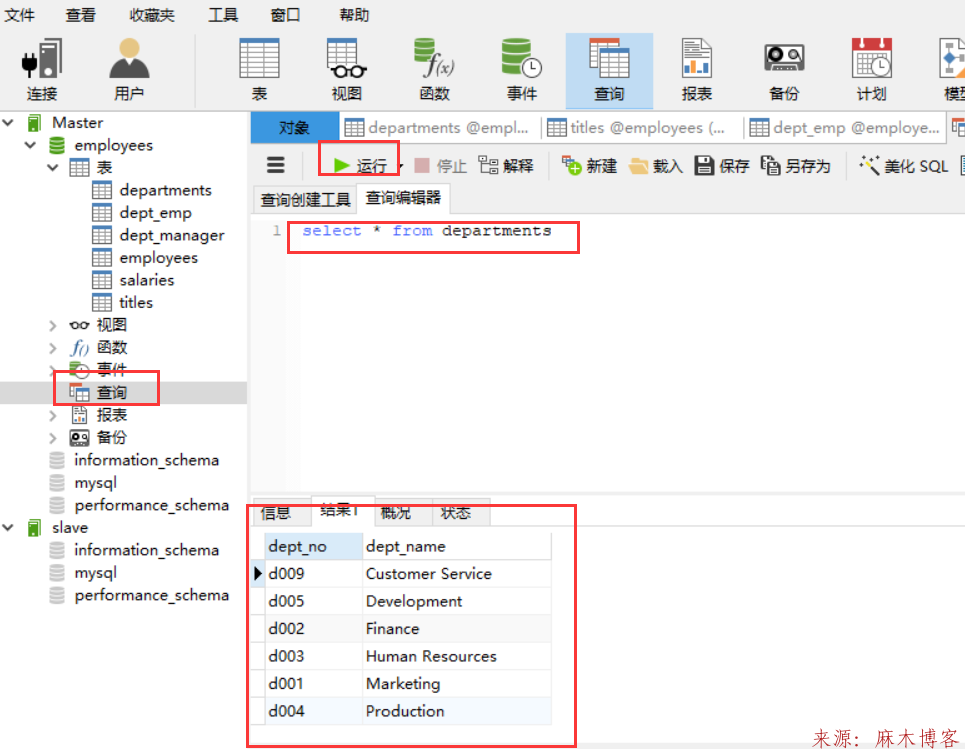This screenshot has width=965, height=749.
Task: Collapse the Master connection node
Action: (x=8, y=122)
